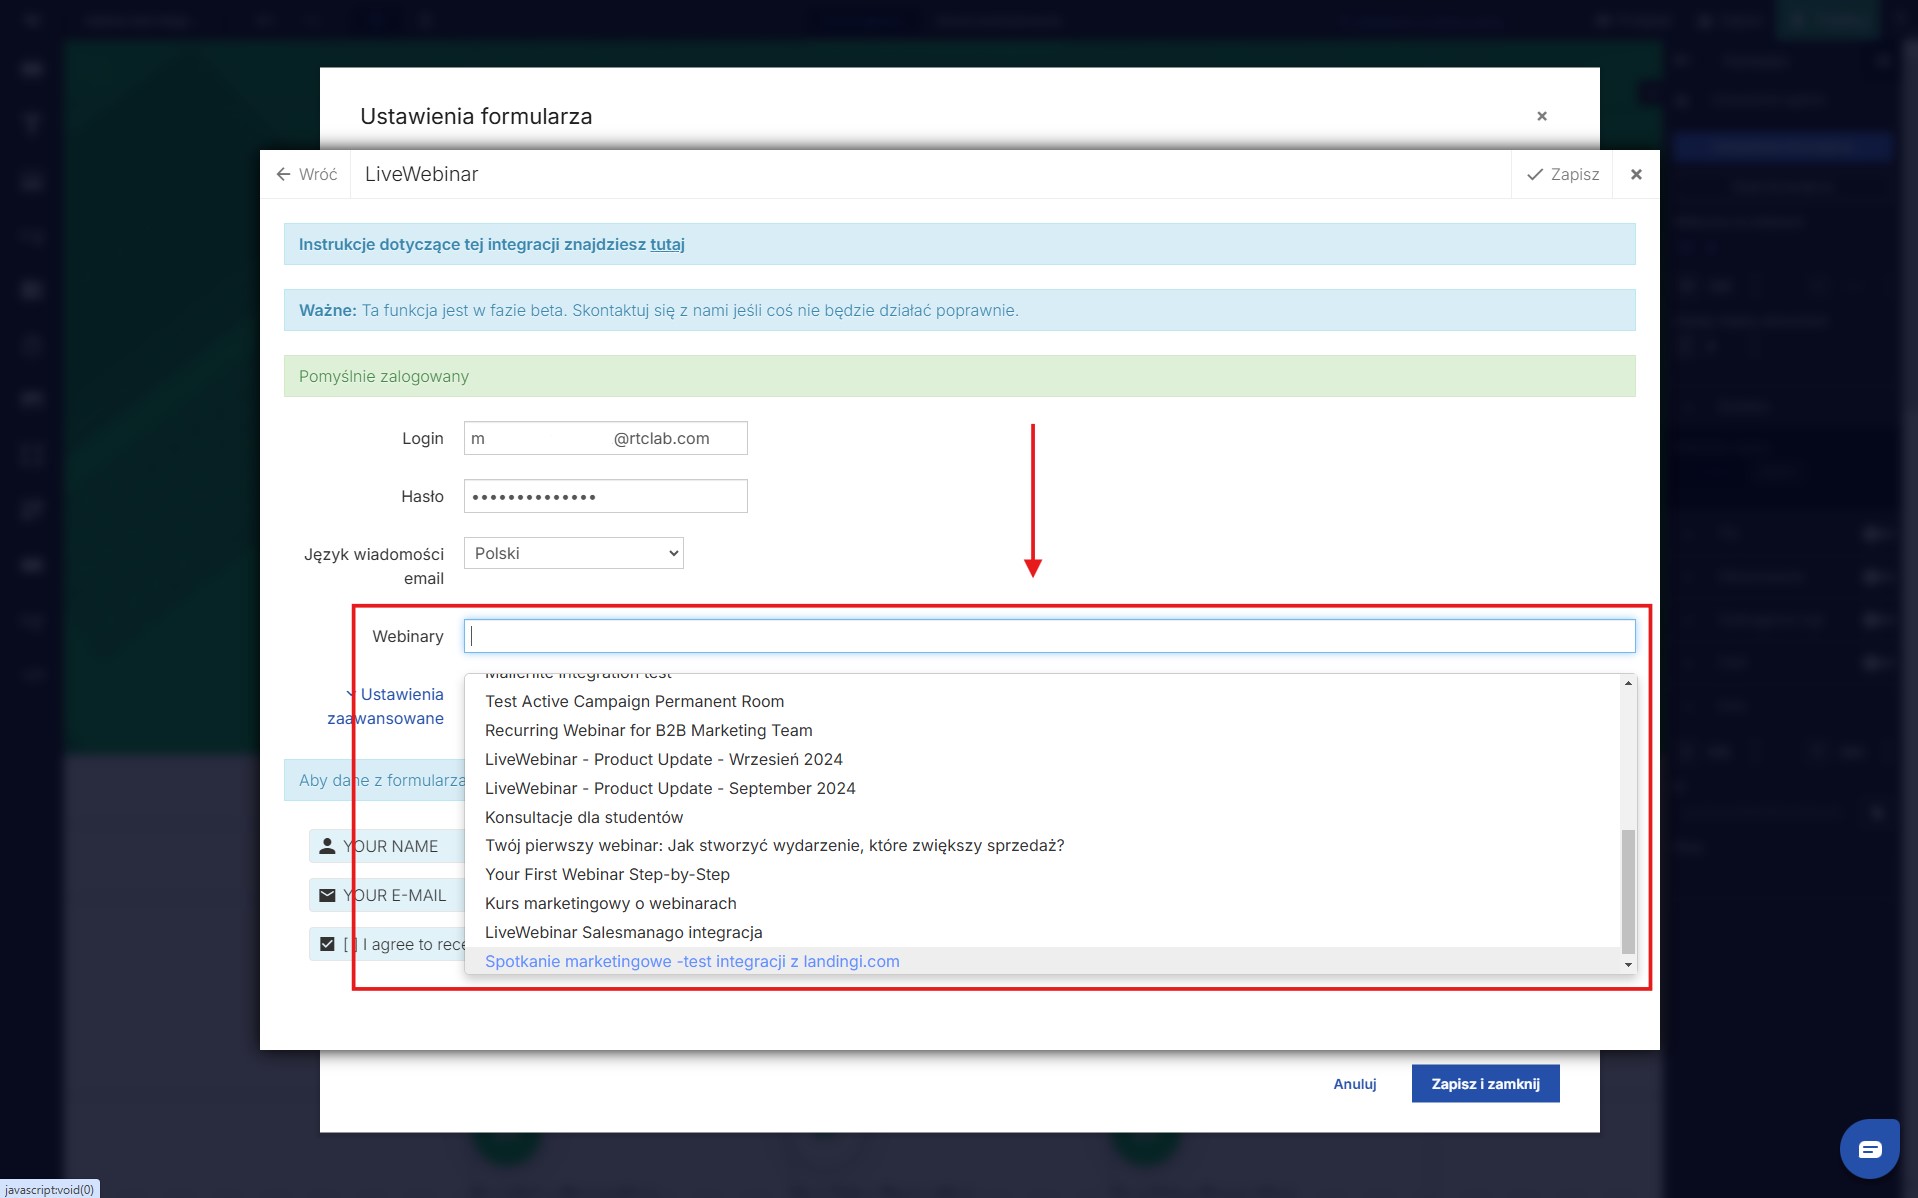This screenshot has height=1198, width=1918.
Task: Open the Język wiadomości email dropdown
Action: click(x=573, y=553)
